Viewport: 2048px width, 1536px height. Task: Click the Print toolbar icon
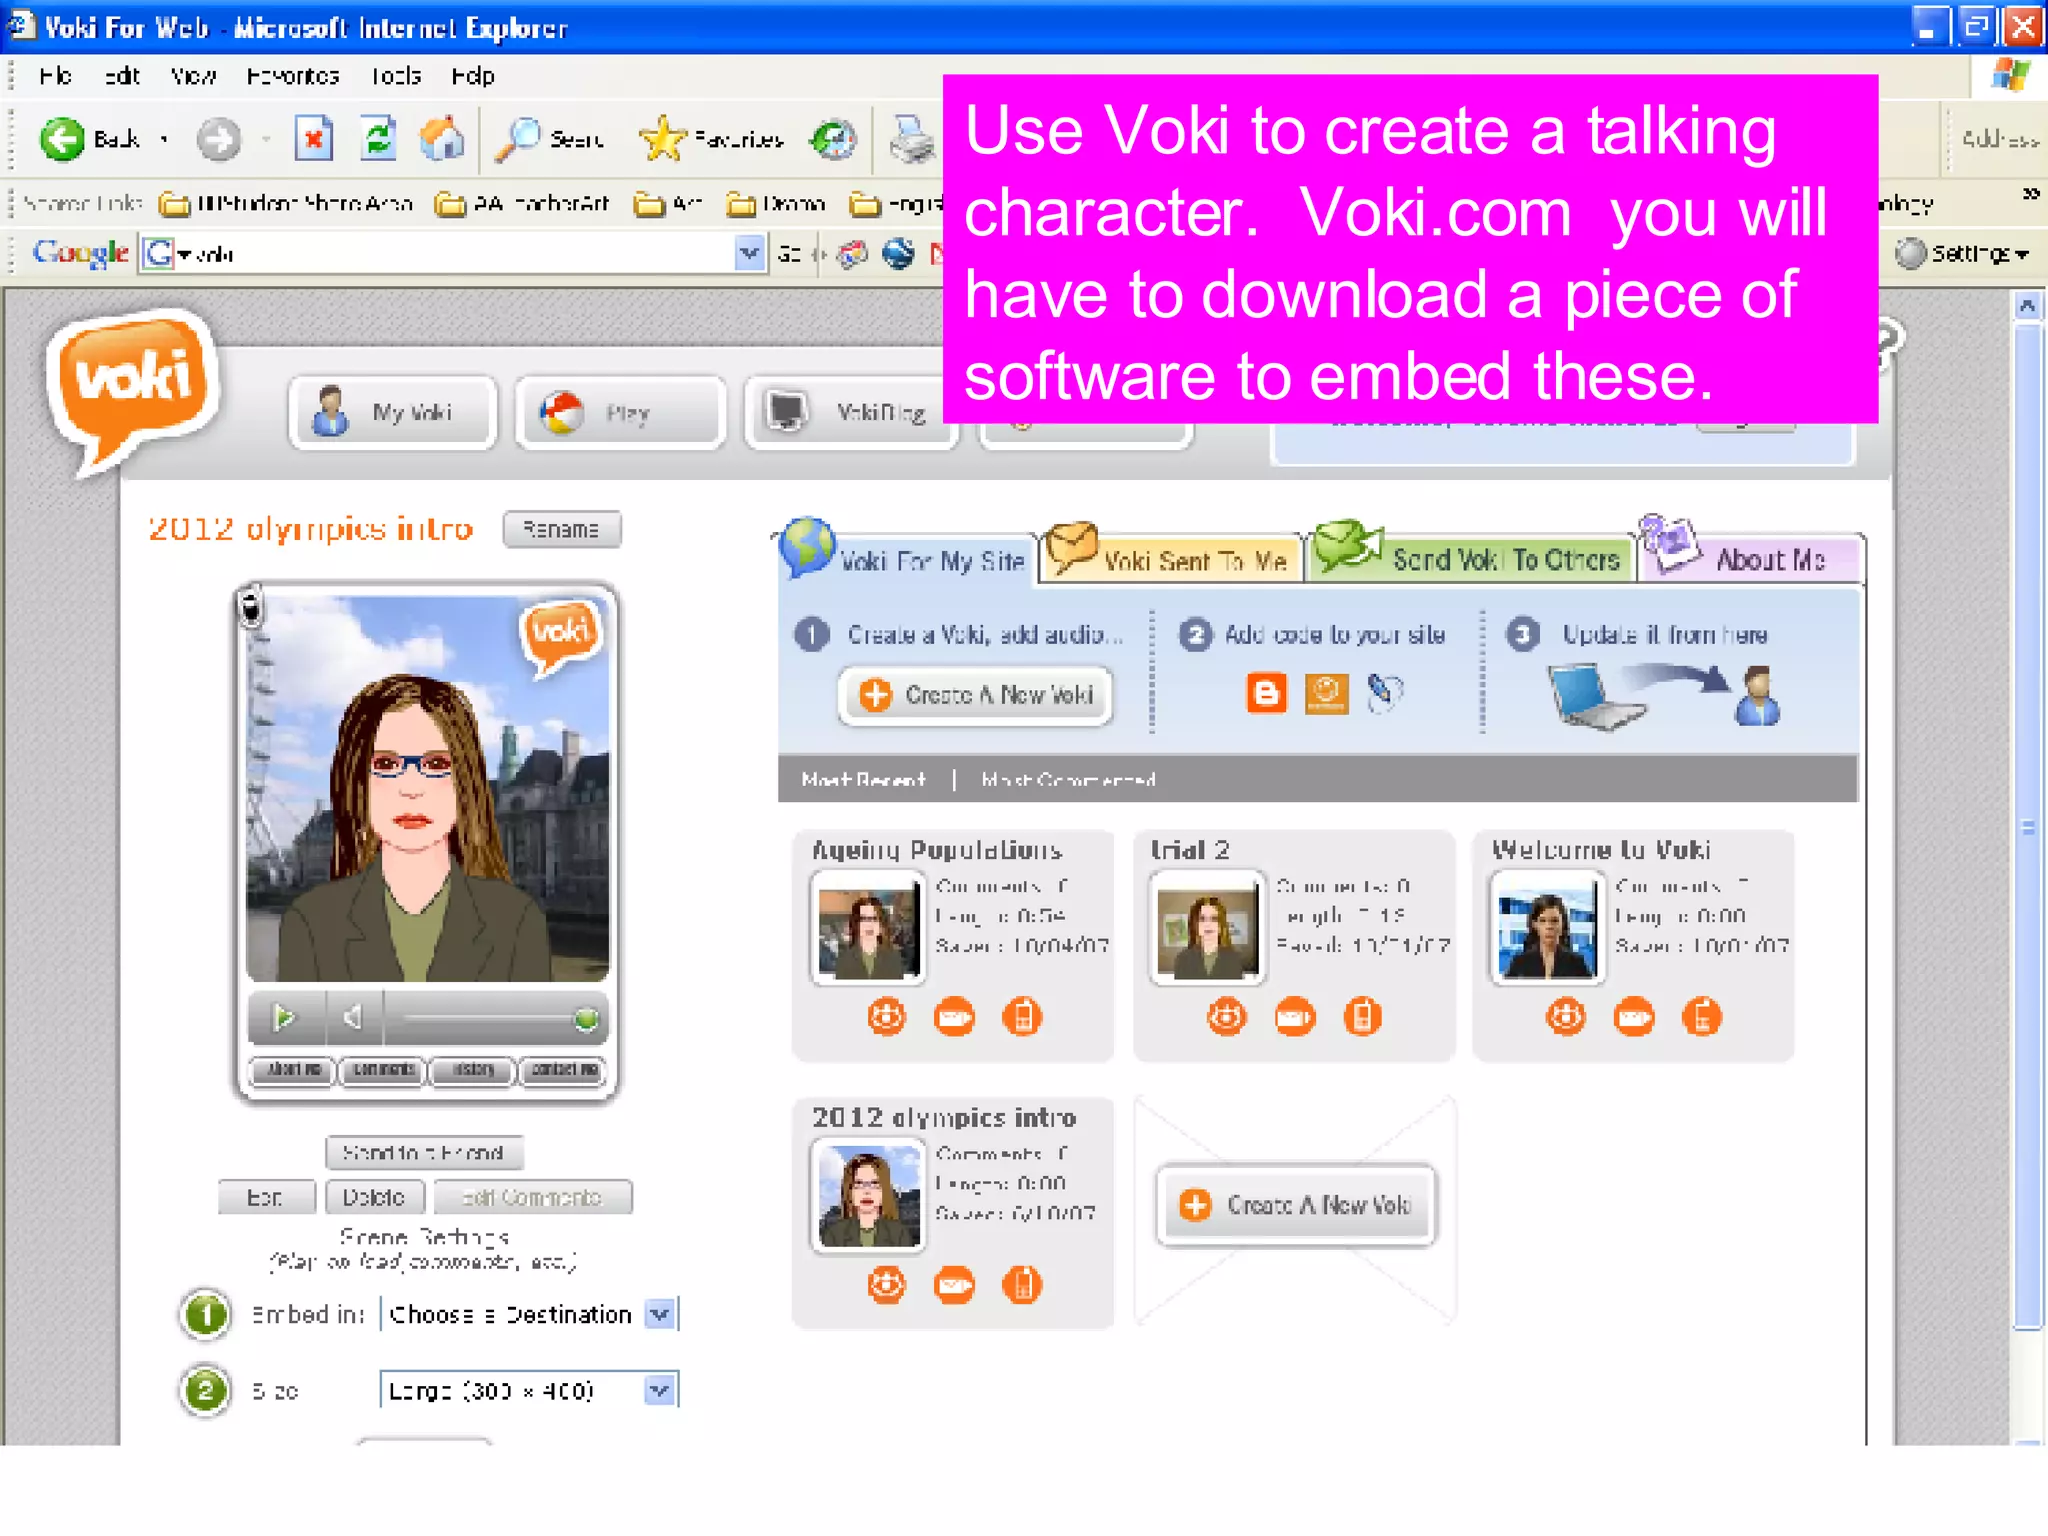[x=912, y=139]
